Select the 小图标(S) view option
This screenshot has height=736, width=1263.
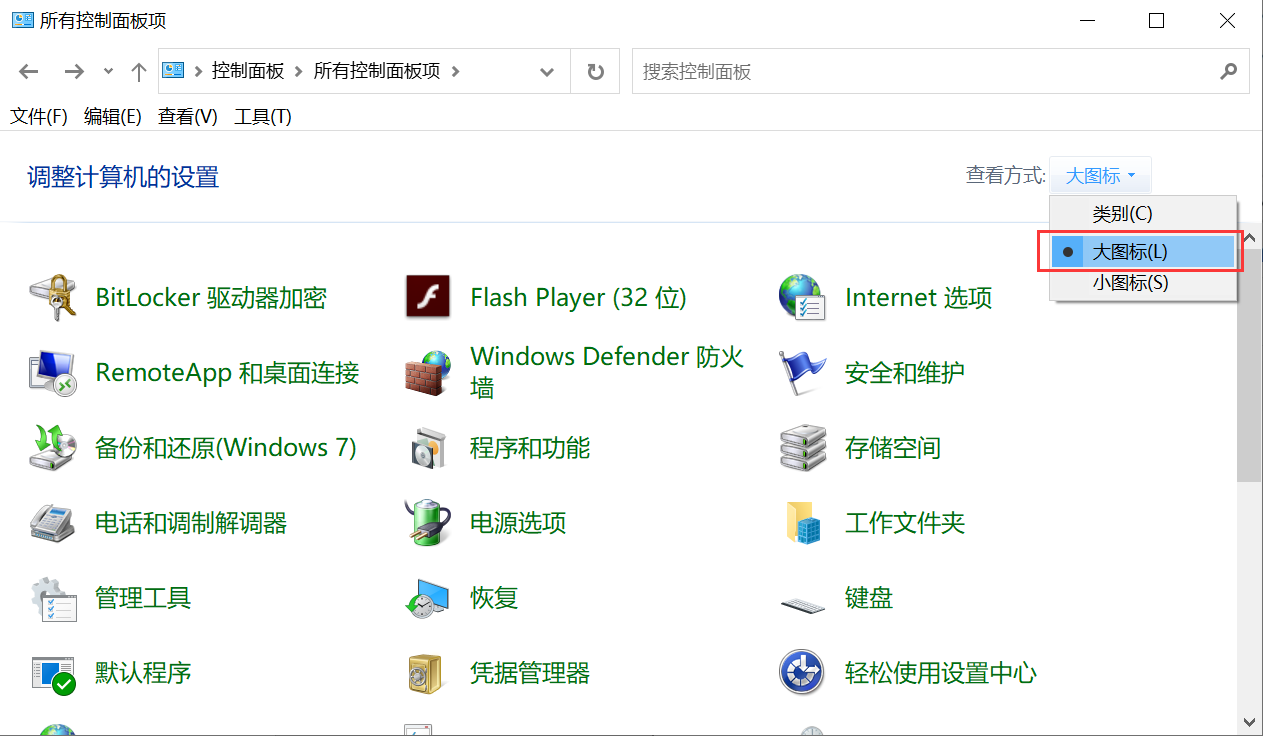(1143, 283)
